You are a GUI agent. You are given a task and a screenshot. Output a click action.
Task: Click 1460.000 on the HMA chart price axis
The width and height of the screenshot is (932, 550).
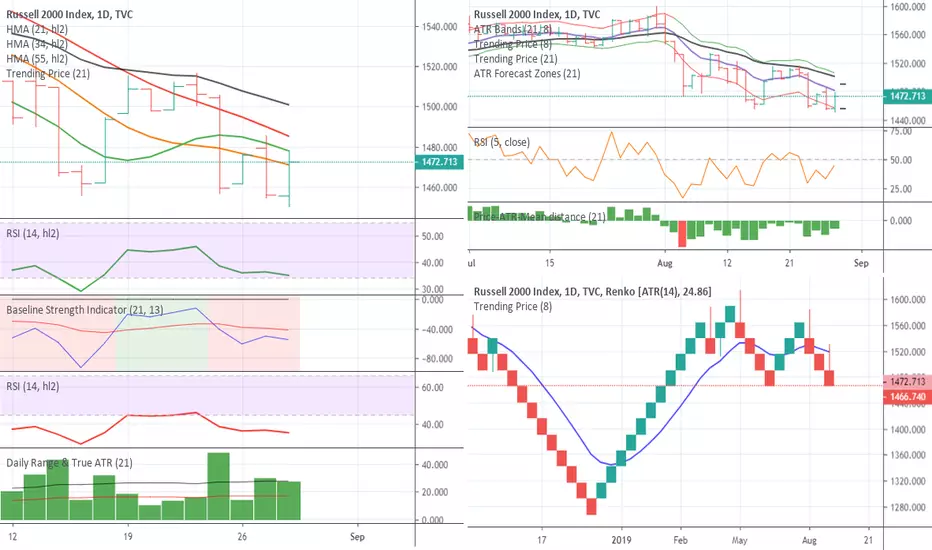click(440, 188)
